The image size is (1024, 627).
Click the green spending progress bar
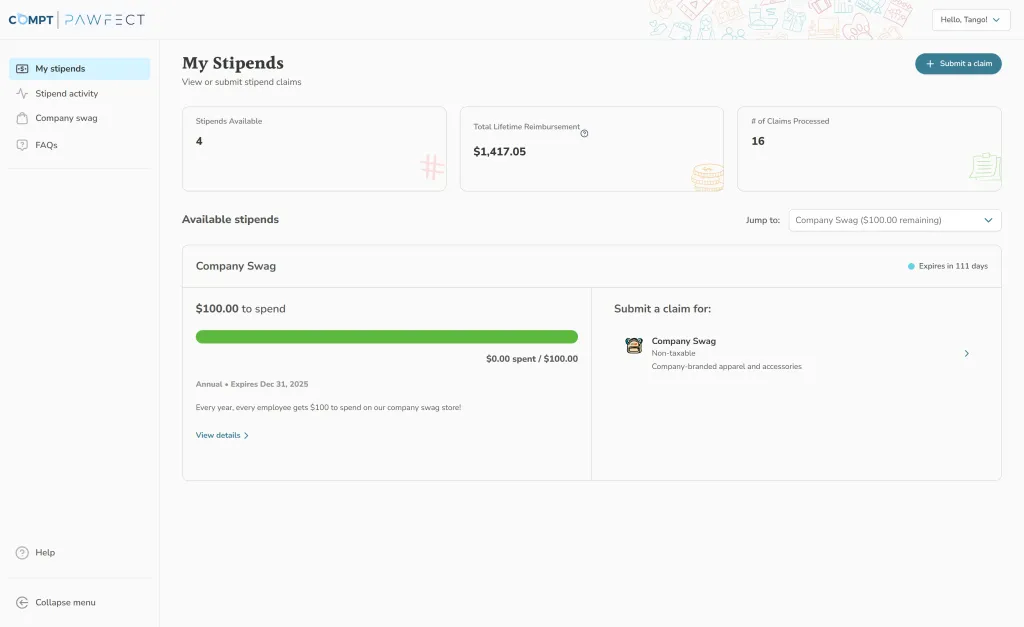click(386, 336)
